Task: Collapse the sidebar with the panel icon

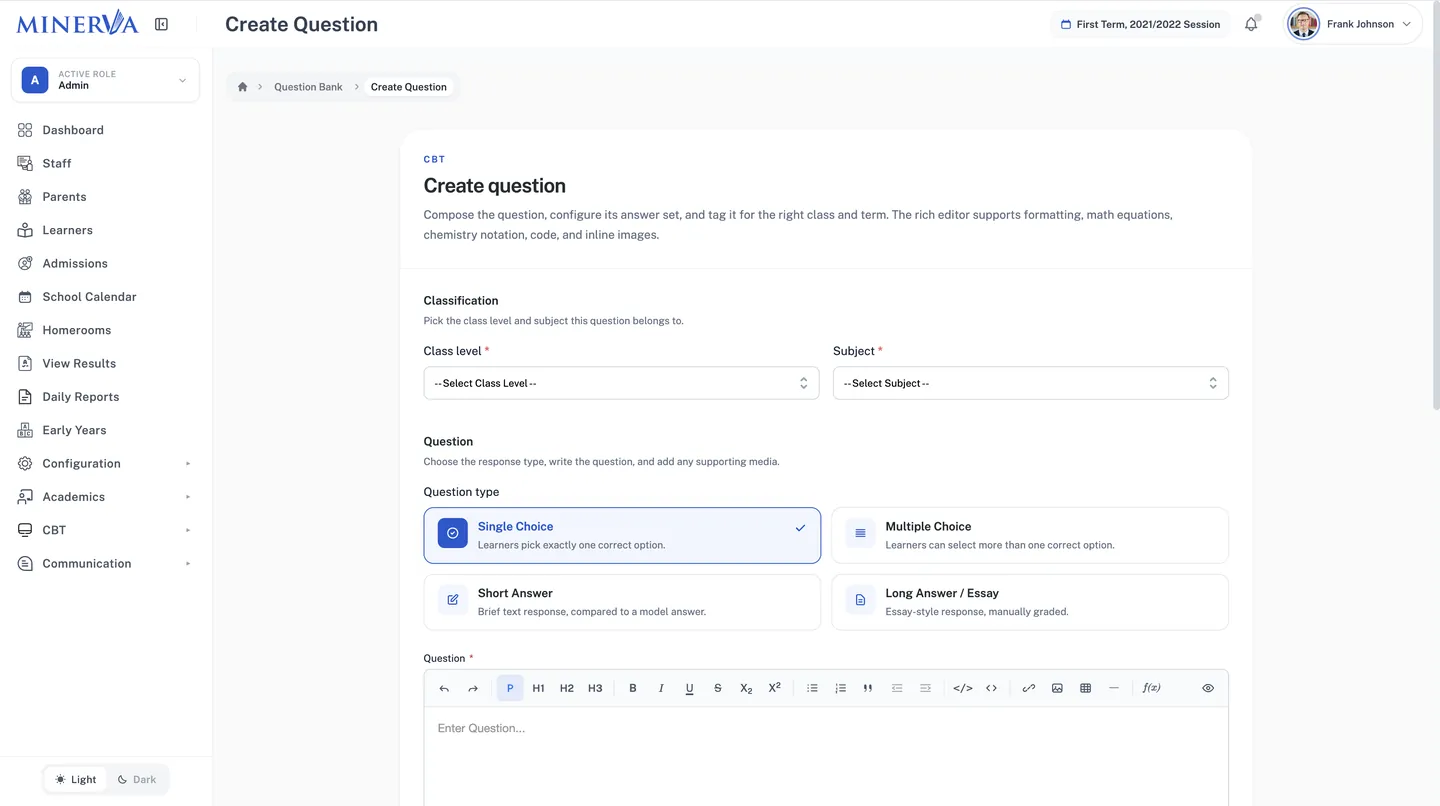Action: point(161,24)
